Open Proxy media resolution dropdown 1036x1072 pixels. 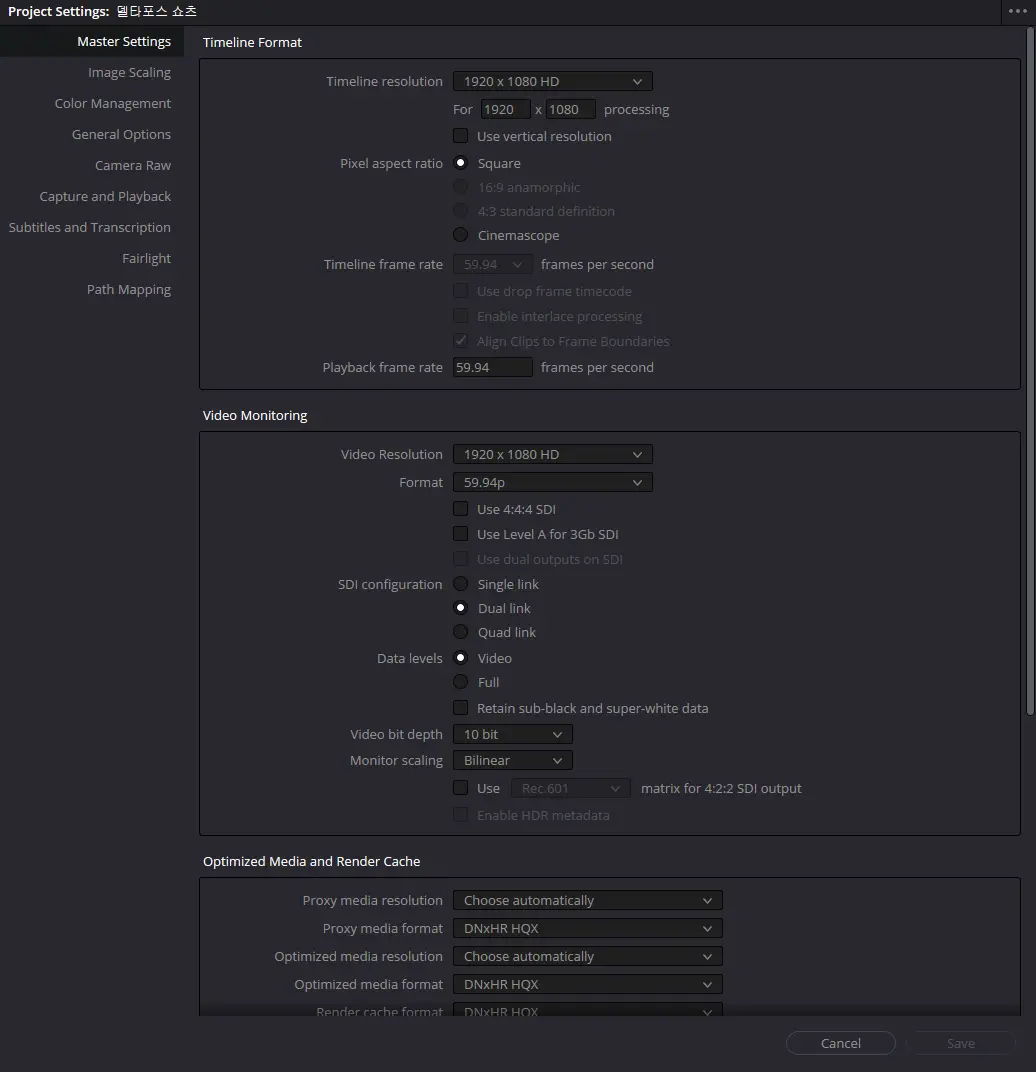pos(587,900)
